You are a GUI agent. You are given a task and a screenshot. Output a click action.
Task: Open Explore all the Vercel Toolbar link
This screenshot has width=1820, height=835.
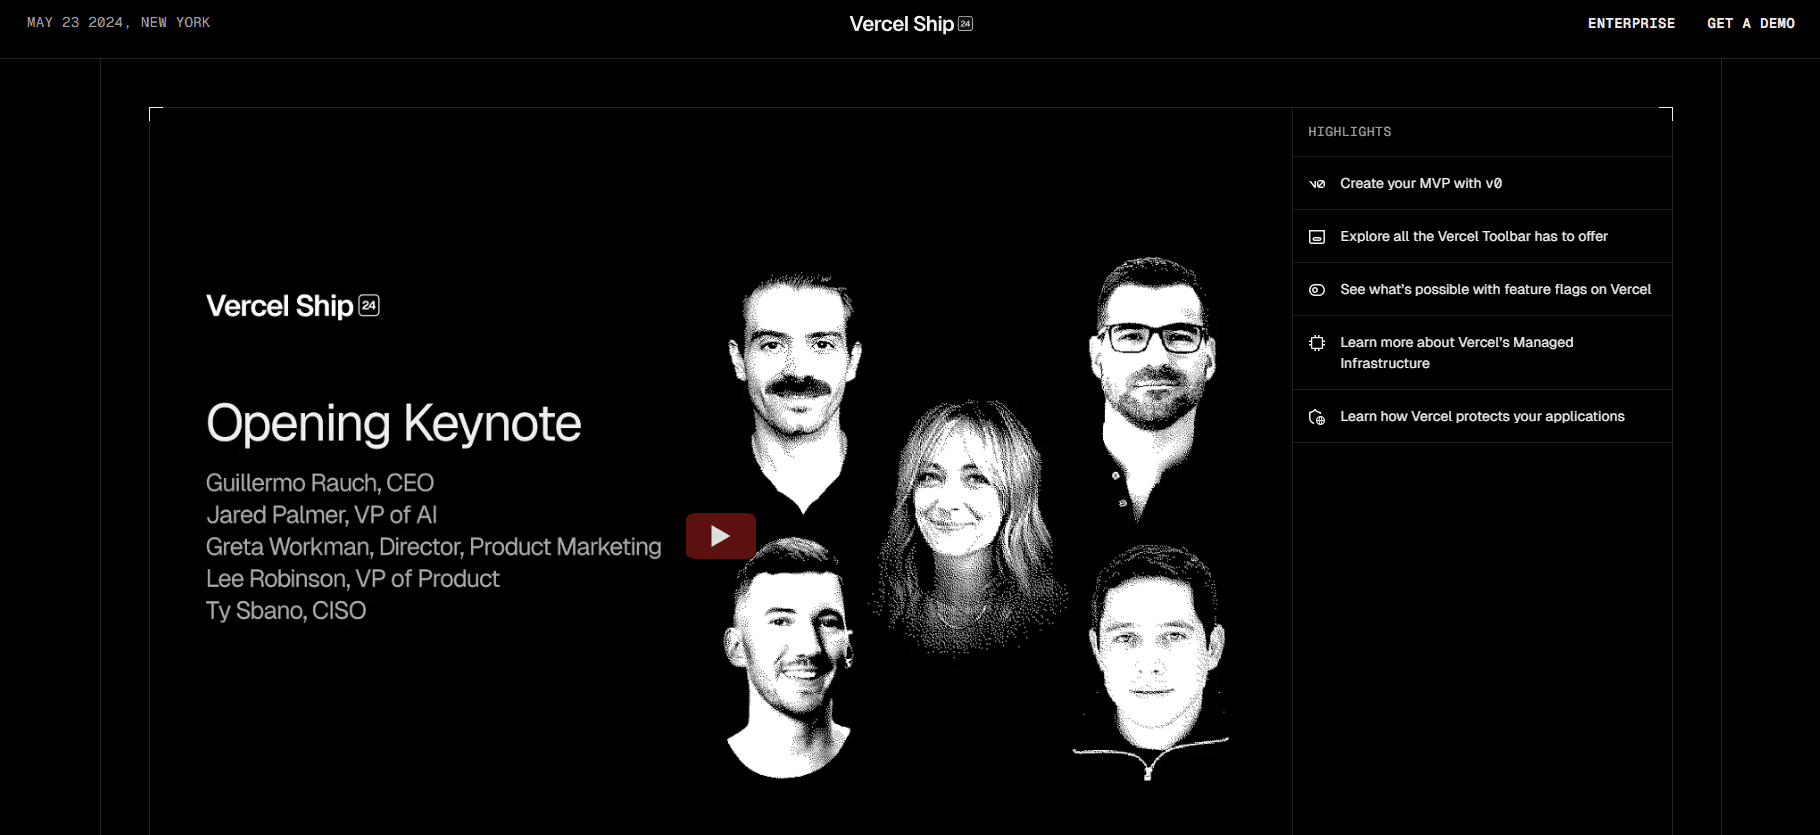click(x=1473, y=236)
